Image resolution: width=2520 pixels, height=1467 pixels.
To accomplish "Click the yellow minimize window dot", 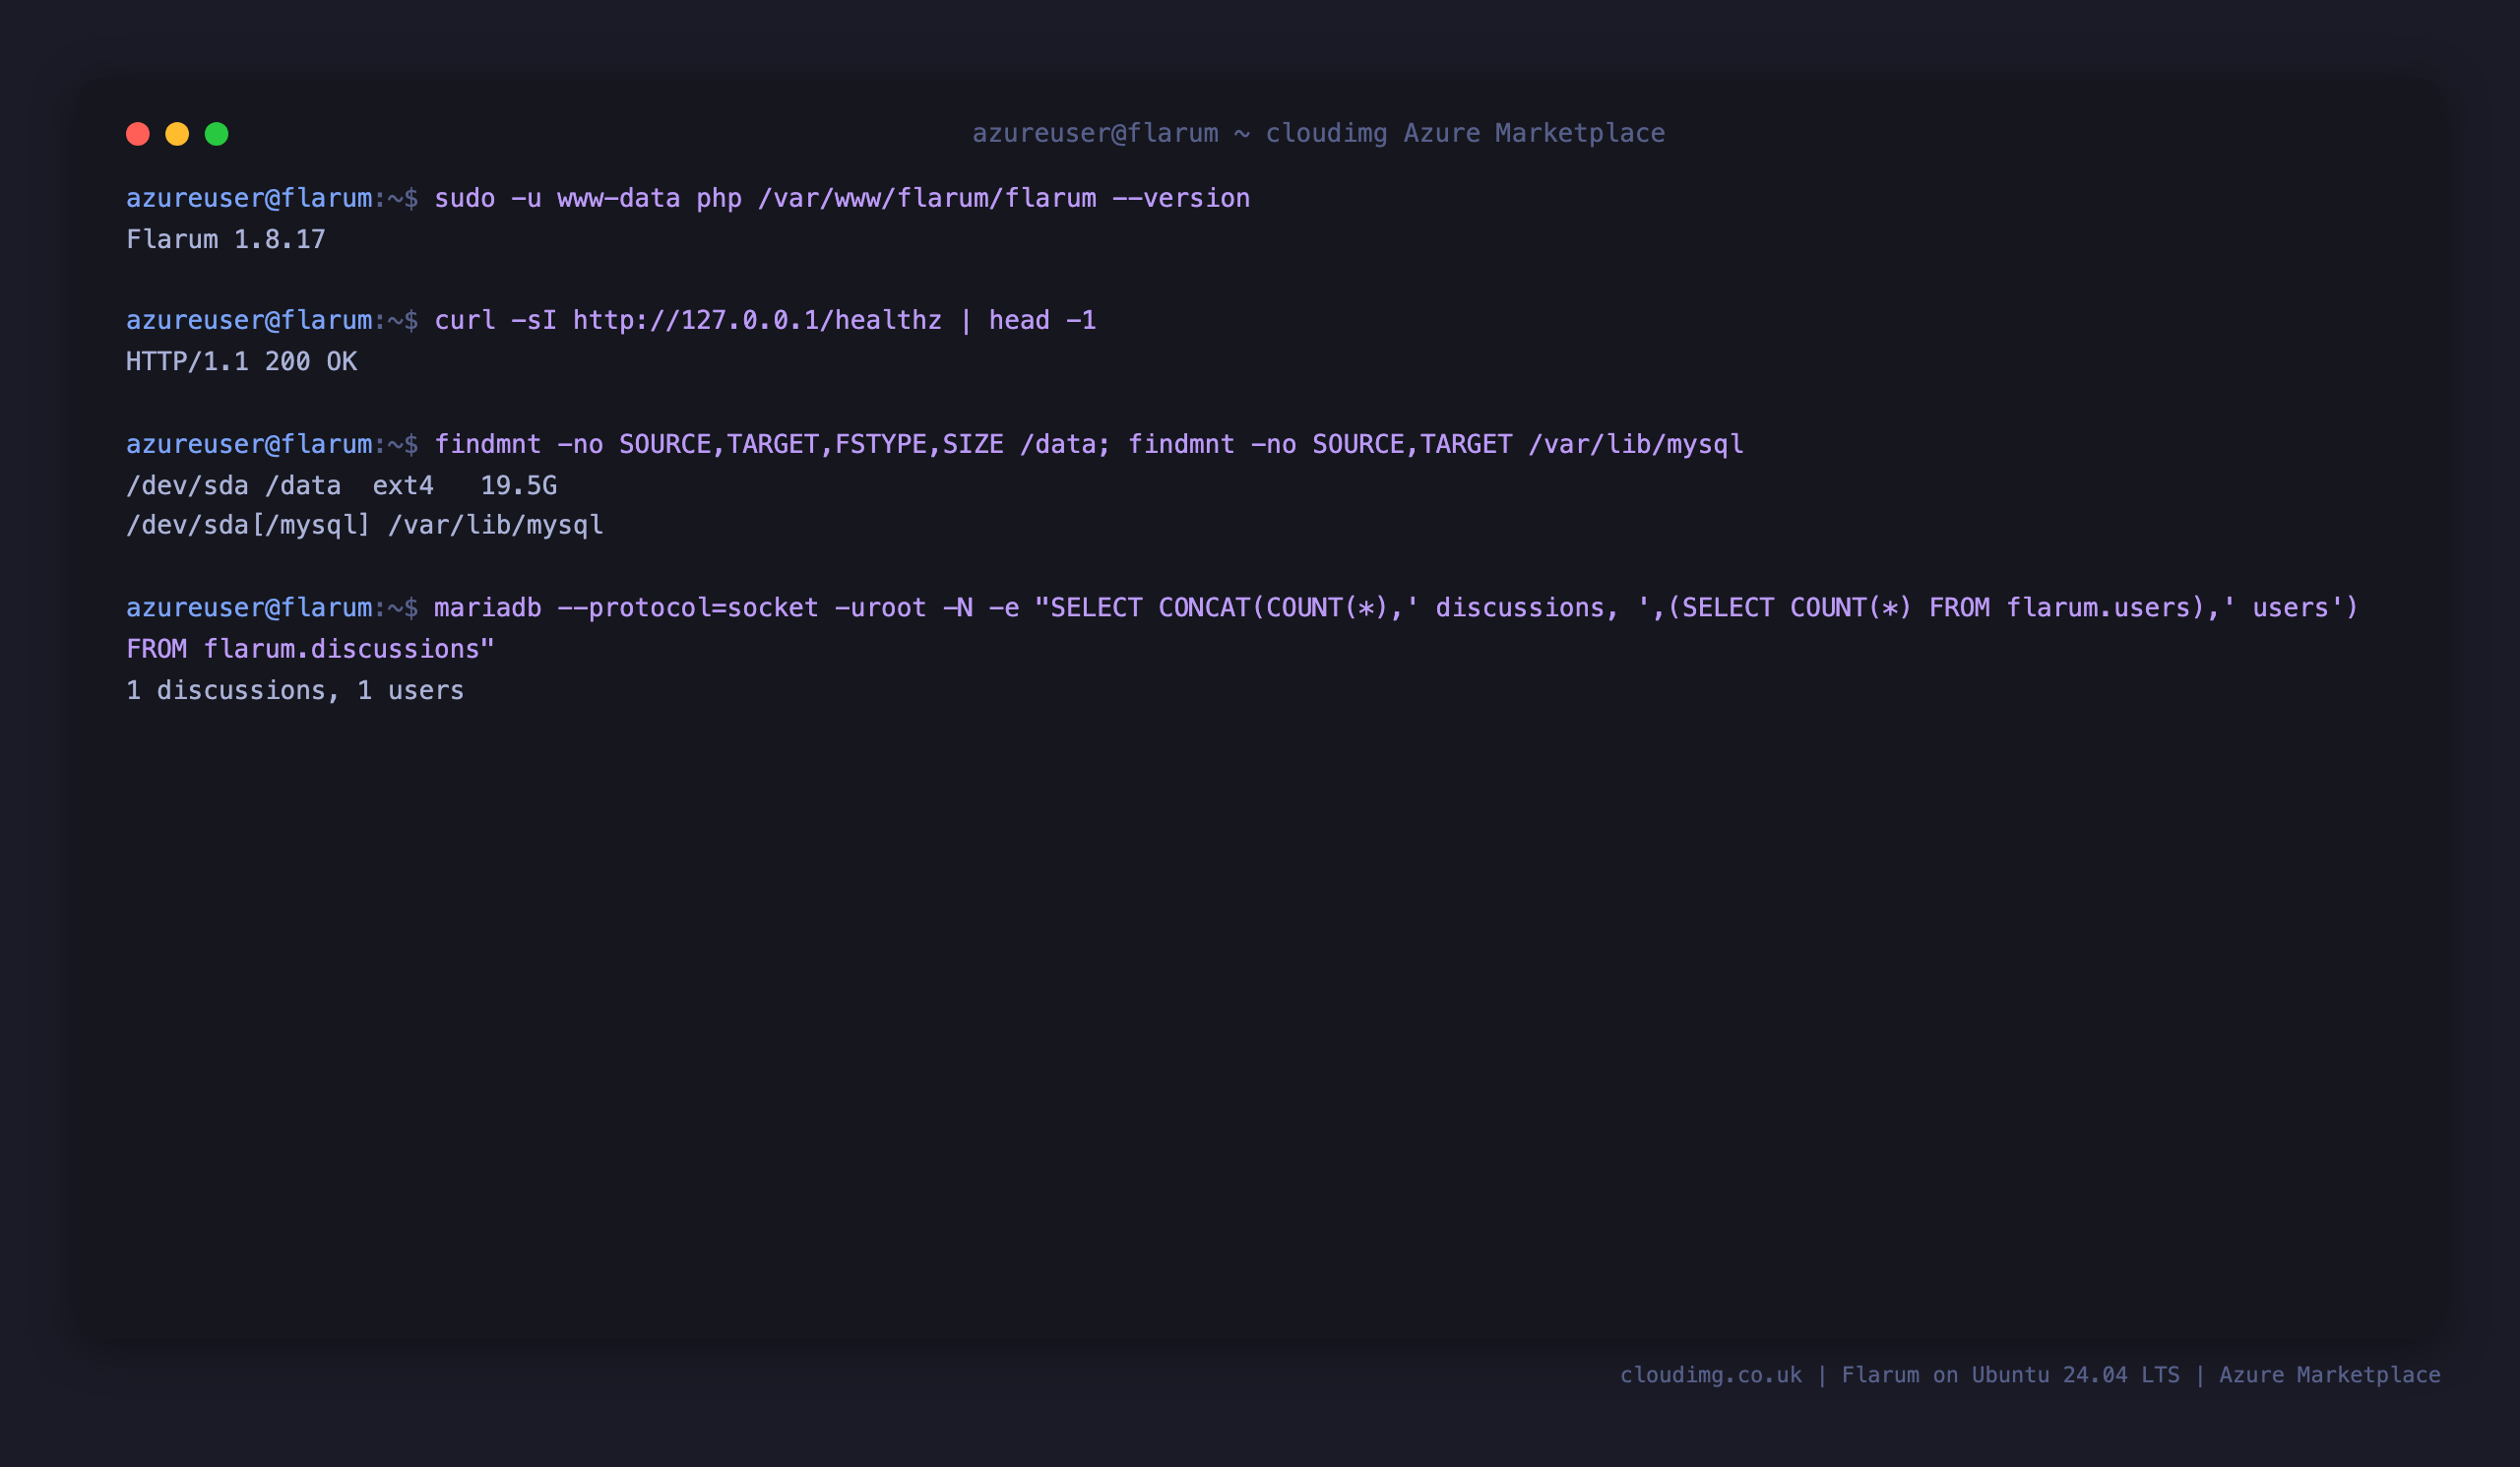I will [177, 134].
